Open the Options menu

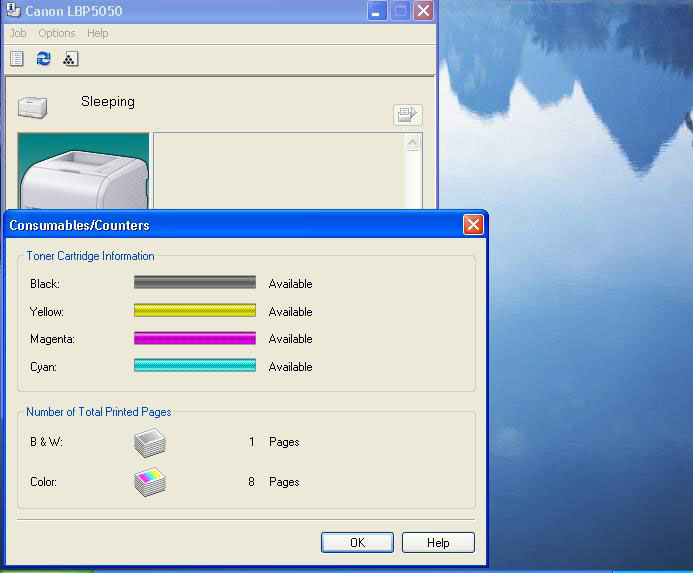(x=57, y=33)
